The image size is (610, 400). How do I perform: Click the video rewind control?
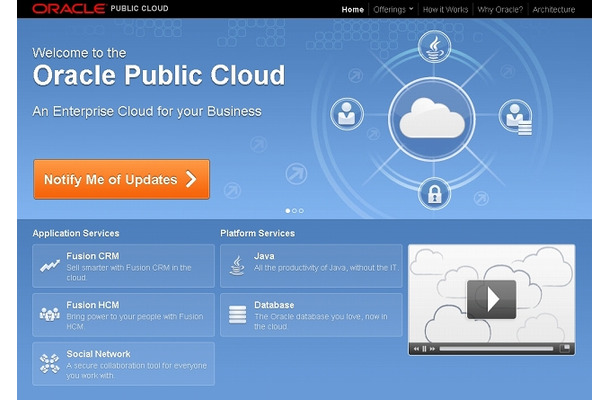(416, 349)
